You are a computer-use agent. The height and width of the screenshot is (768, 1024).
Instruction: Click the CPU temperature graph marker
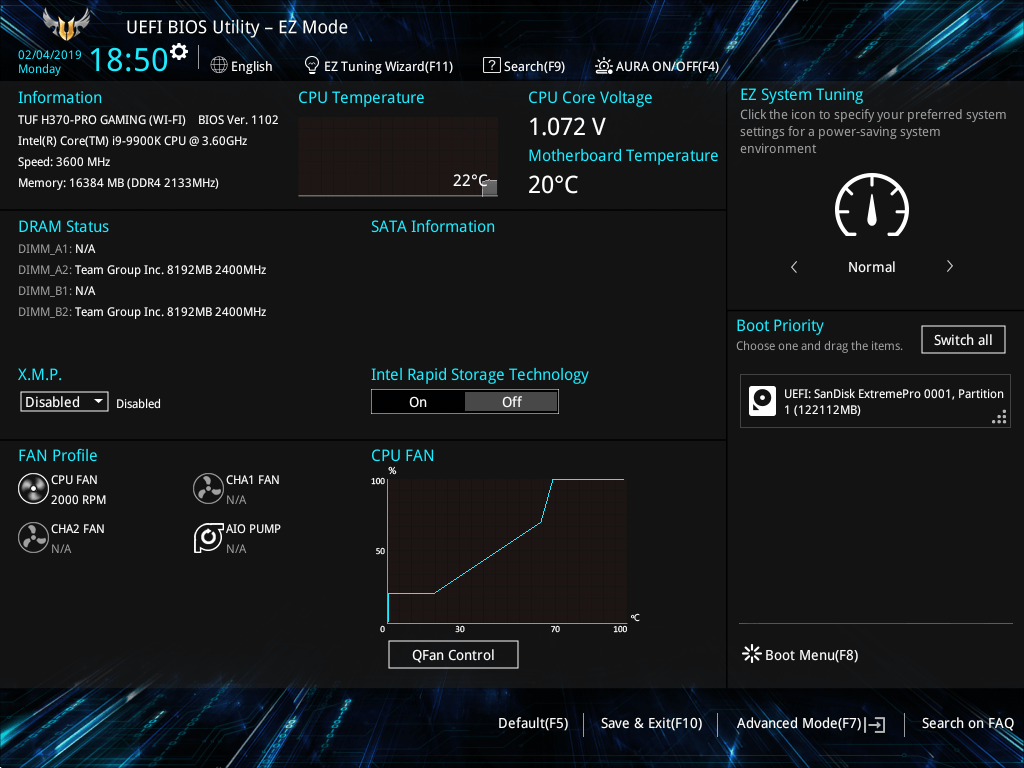[x=489, y=188]
